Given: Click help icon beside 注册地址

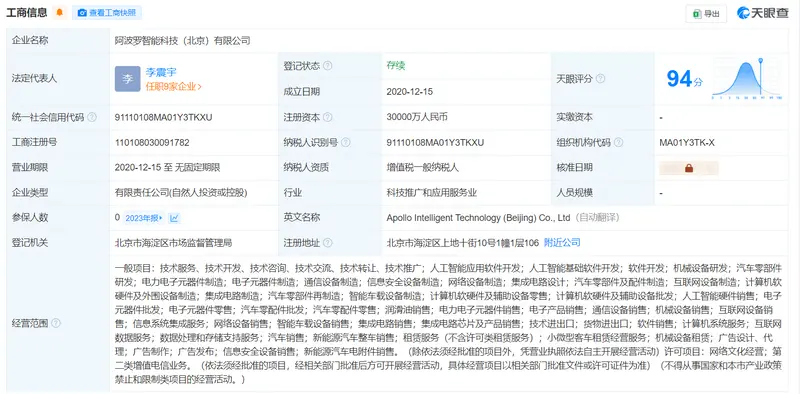Looking at the screenshot, I should point(328,243).
